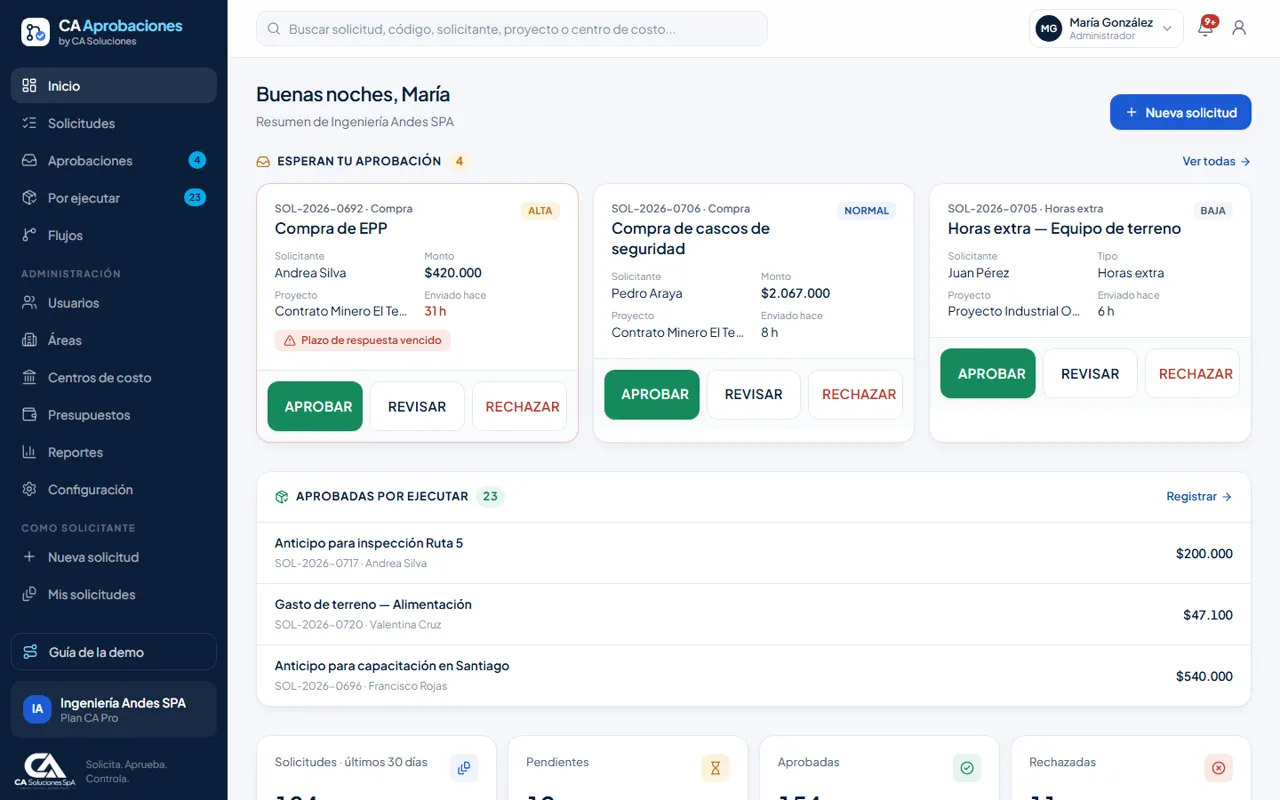Expand the María González account dropdown chevron
Image resolution: width=1280 pixels, height=800 pixels.
[1167, 29]
